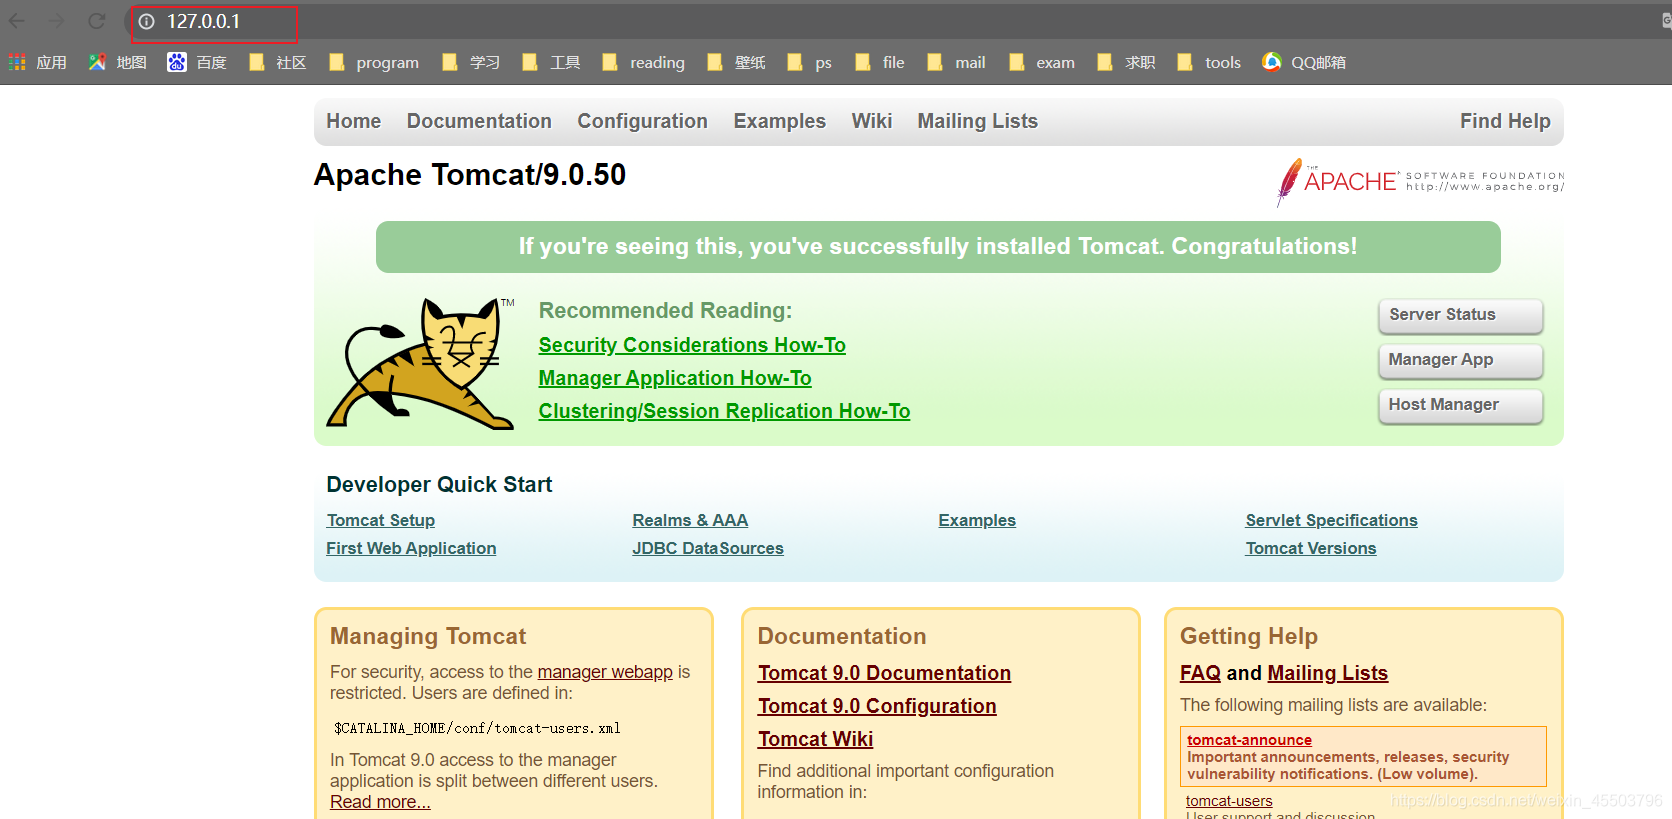Open Examples in the navigation bar
The image size is (1672, 819).
779,121
